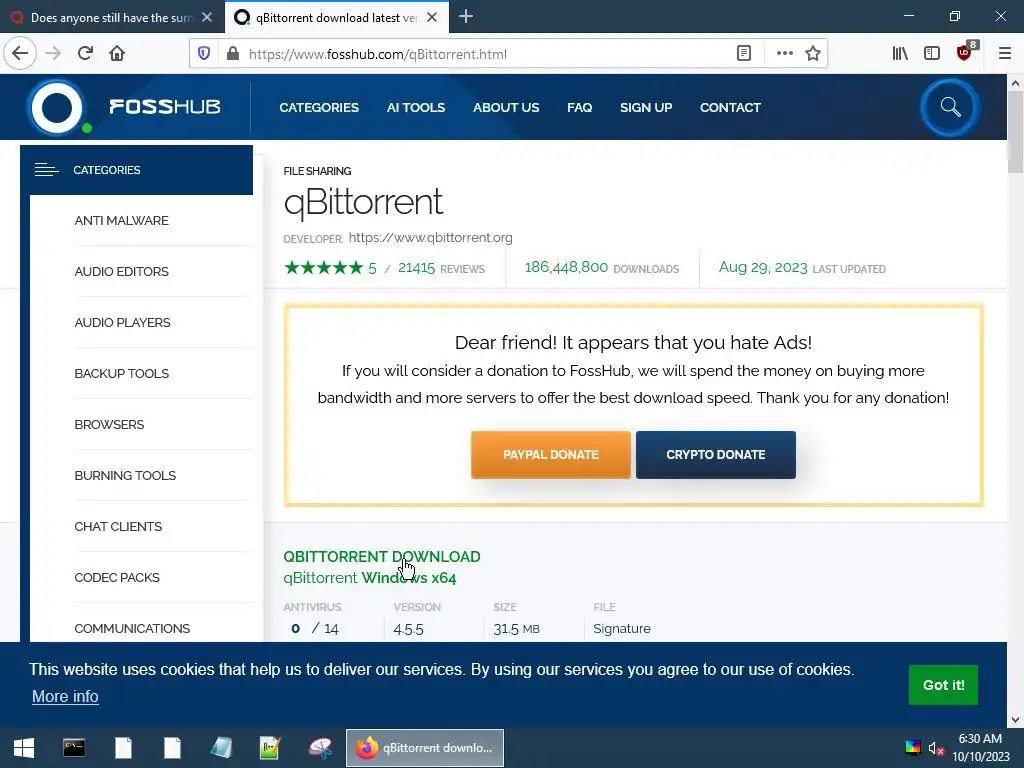Viewport: 1024px width, 768px height.
Task: Open Windows Start menu
Action: tap(24, 748)
